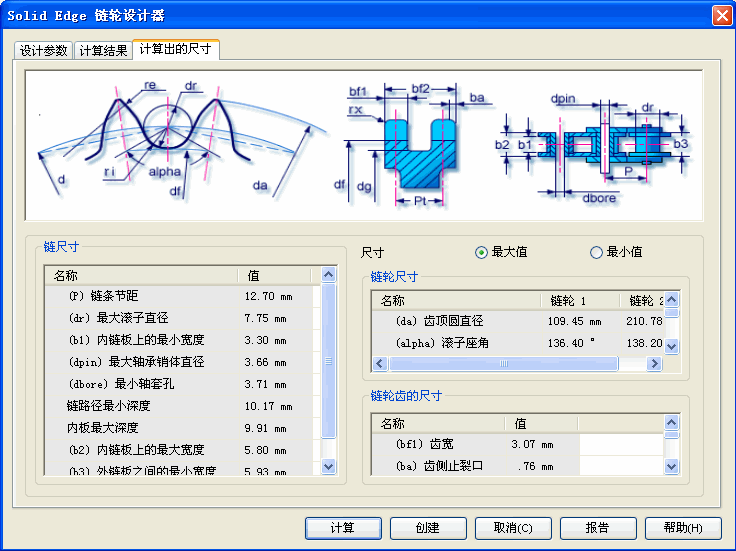Open the 计算结果 tab
This screenshot has height=551, width=736.
[x=103, y=50]
